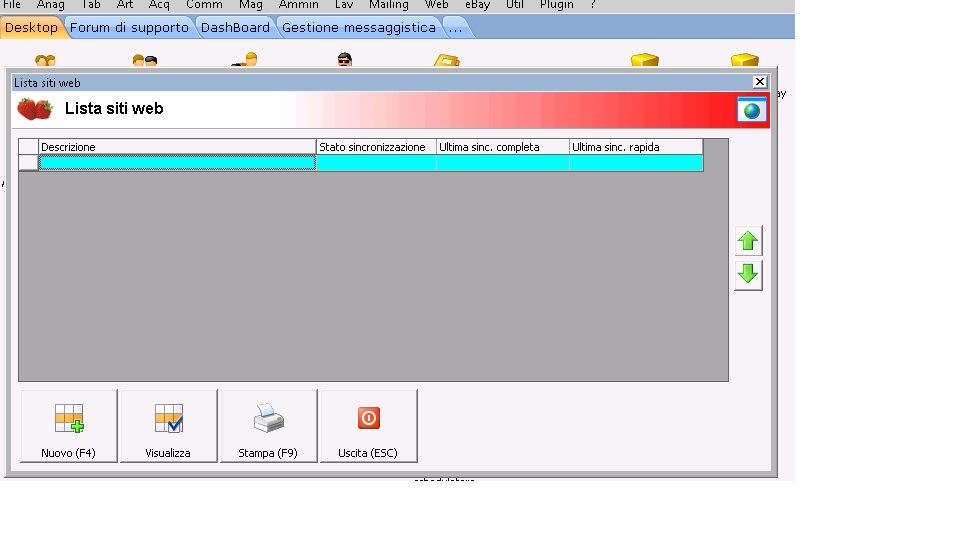Image resolution: width=960 pixels, height=540 pixels.
Task: Show more tabs with the ellipsis tab
Action: point(456,28)
